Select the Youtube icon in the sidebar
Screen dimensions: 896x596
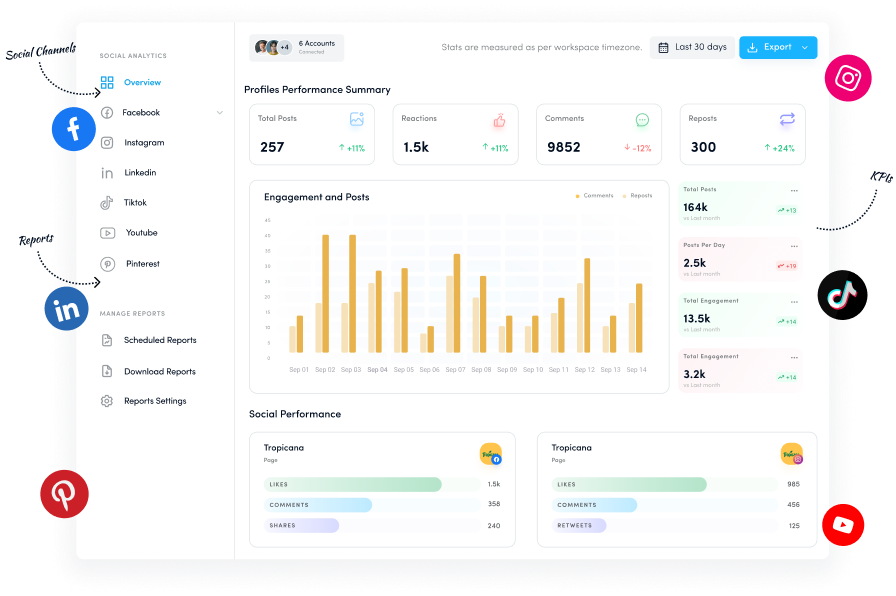pos(107,232)
